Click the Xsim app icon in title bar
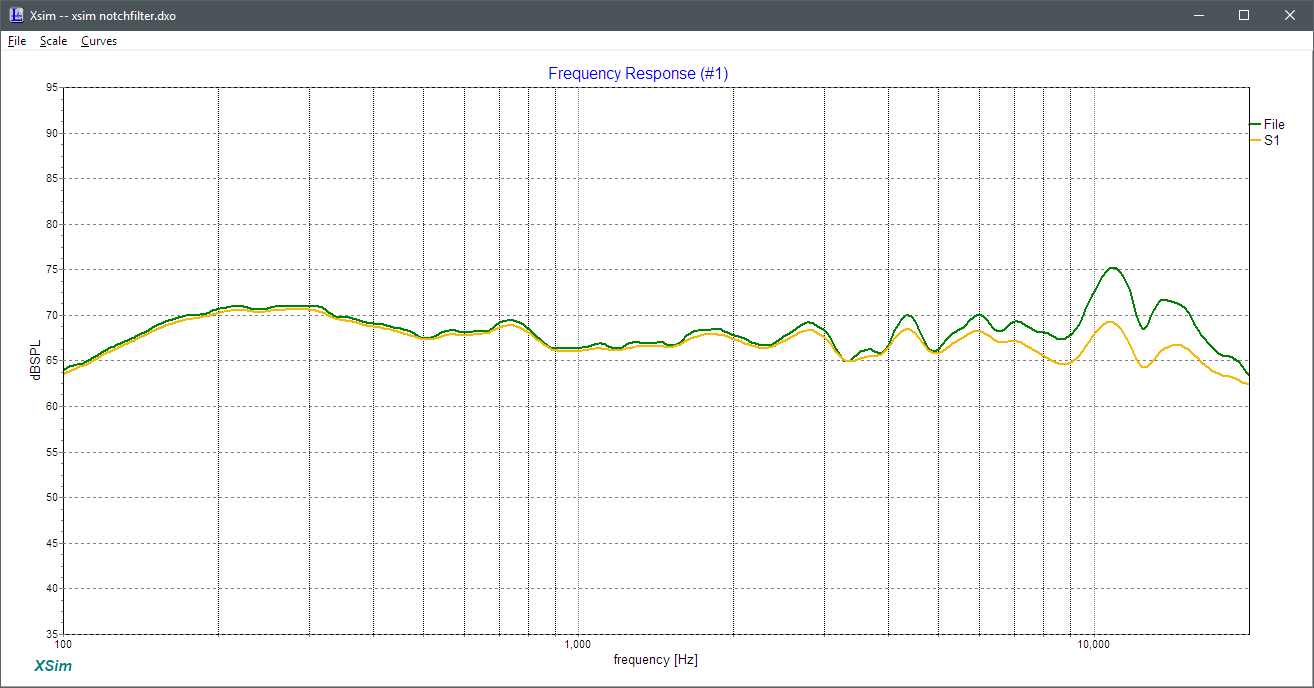Image resolution: width=1314 pixels, height=688 pixels. click(16, 15)
